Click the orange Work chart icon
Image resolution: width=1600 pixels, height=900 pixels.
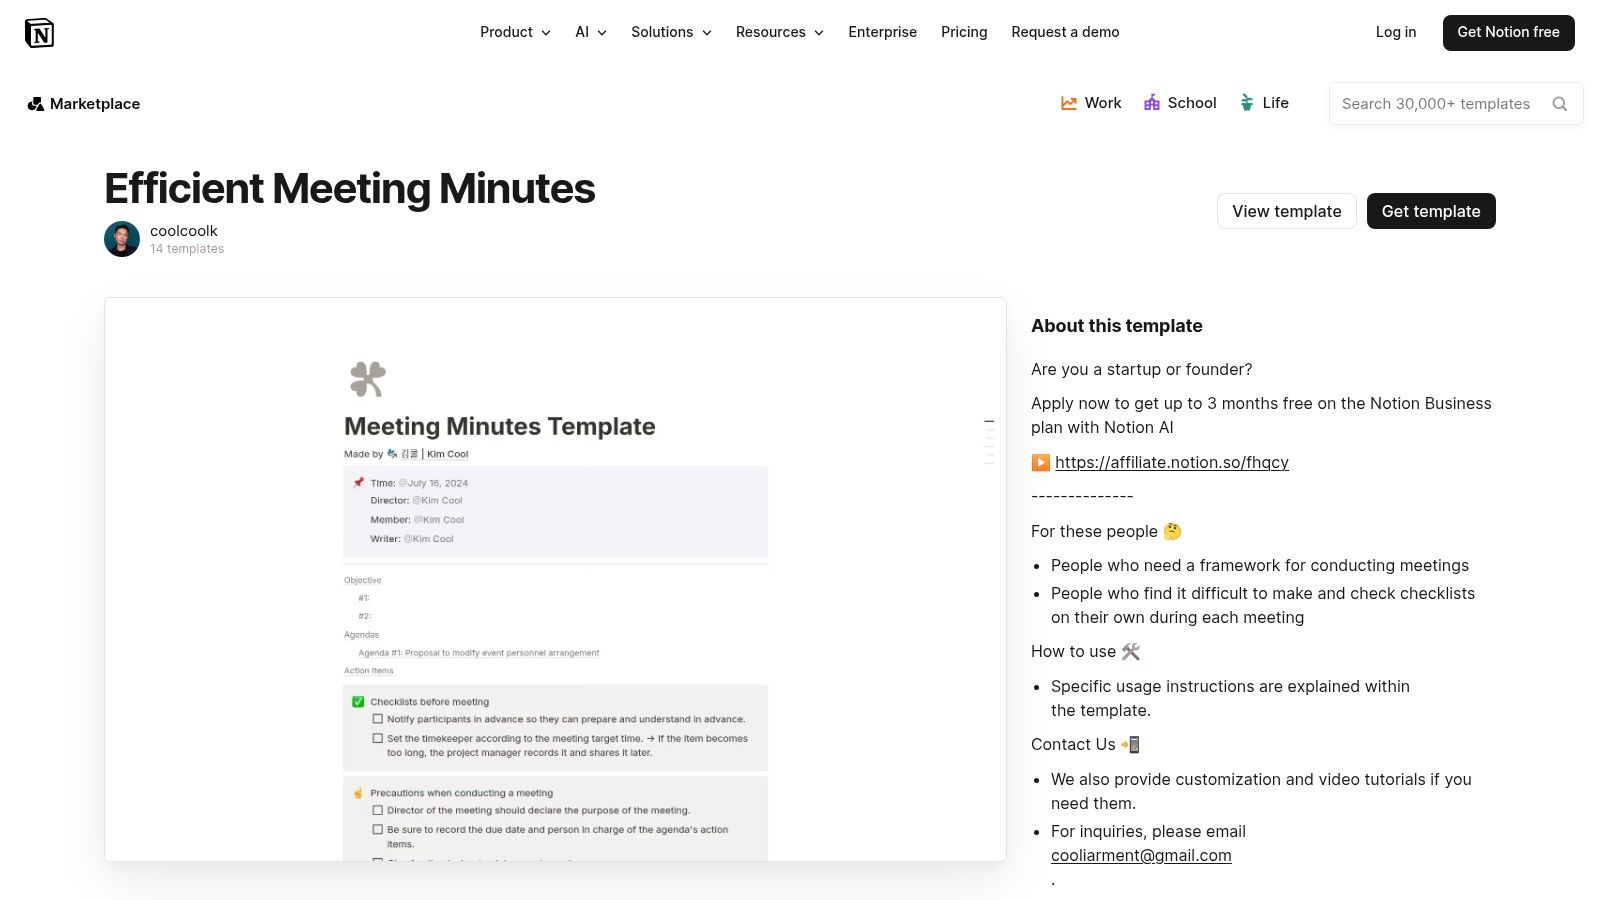click(x=1068, y=102)
